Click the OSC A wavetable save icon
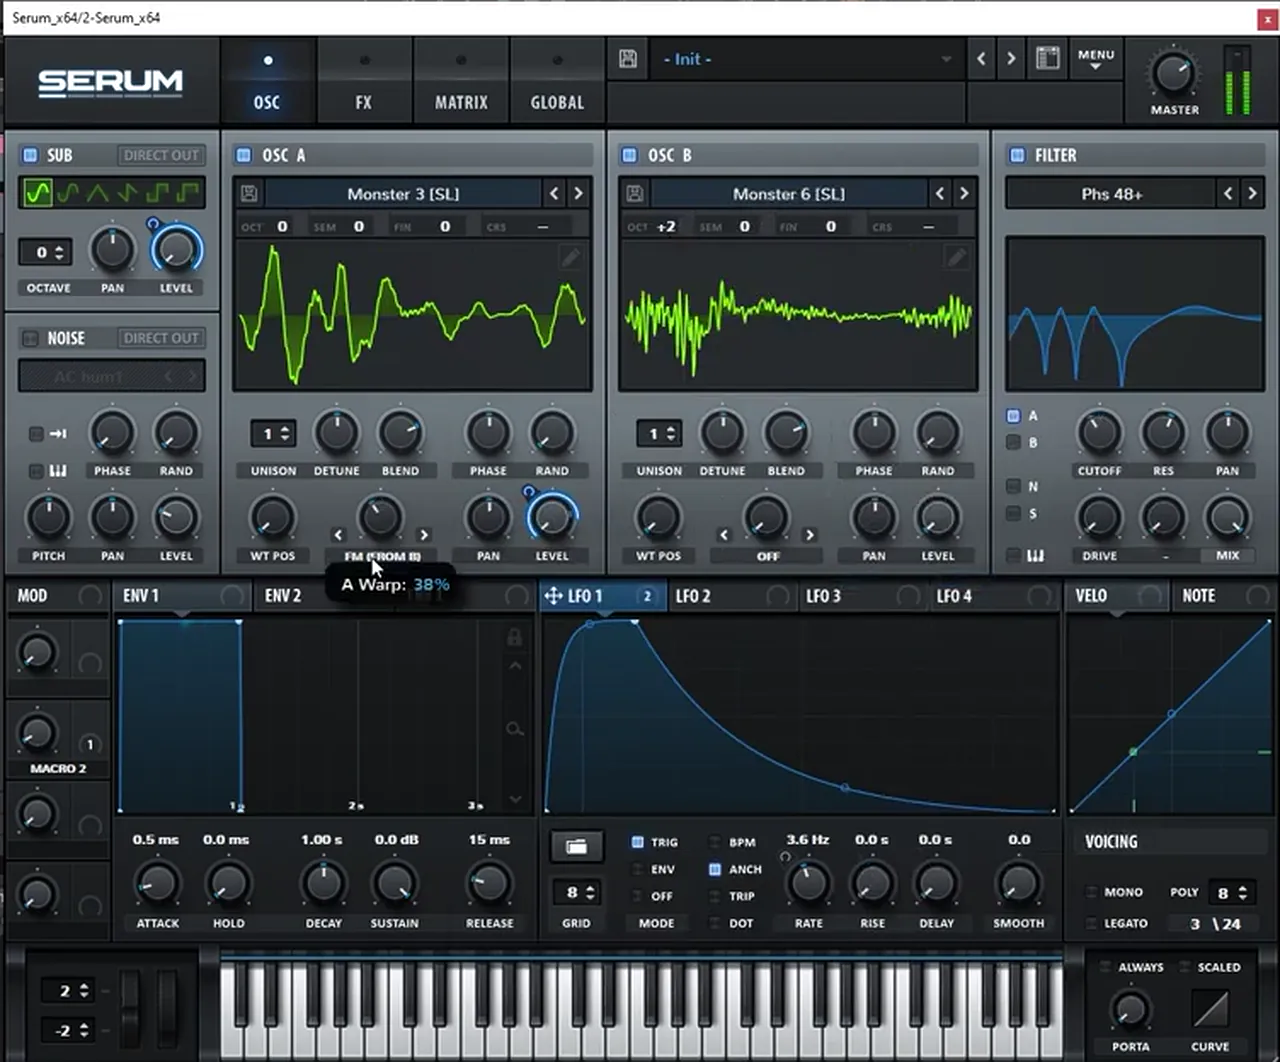1280x1062 pixels. (249, 194)
